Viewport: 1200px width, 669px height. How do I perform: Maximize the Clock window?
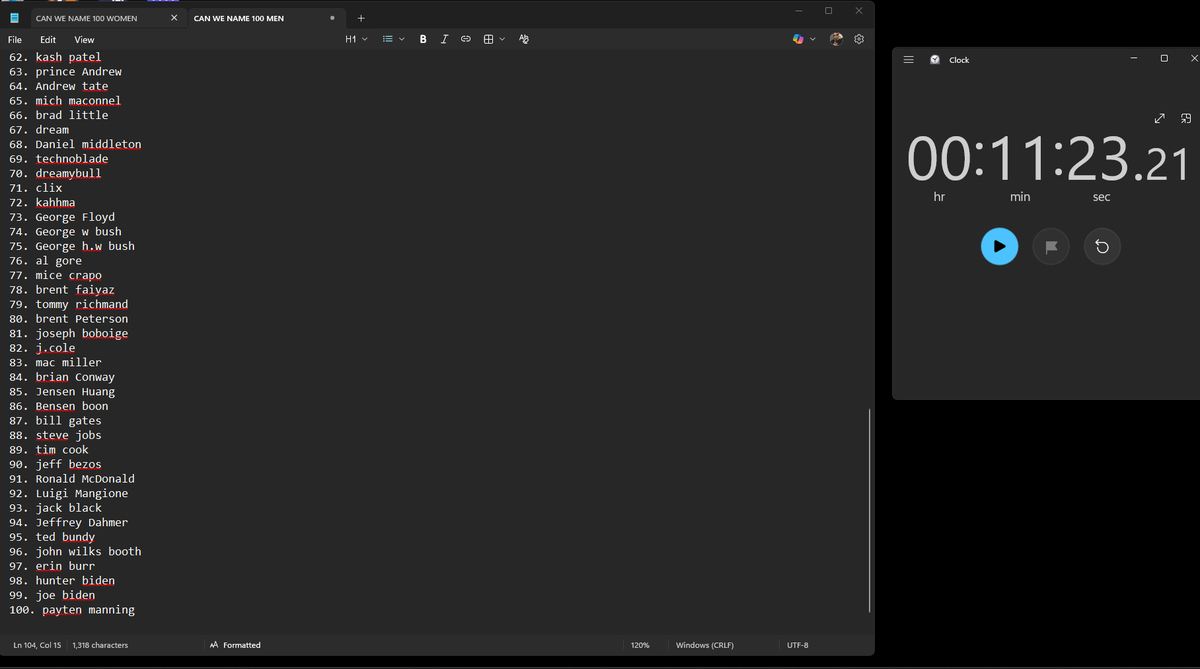pyautogui.click(x=1164, y=59)
